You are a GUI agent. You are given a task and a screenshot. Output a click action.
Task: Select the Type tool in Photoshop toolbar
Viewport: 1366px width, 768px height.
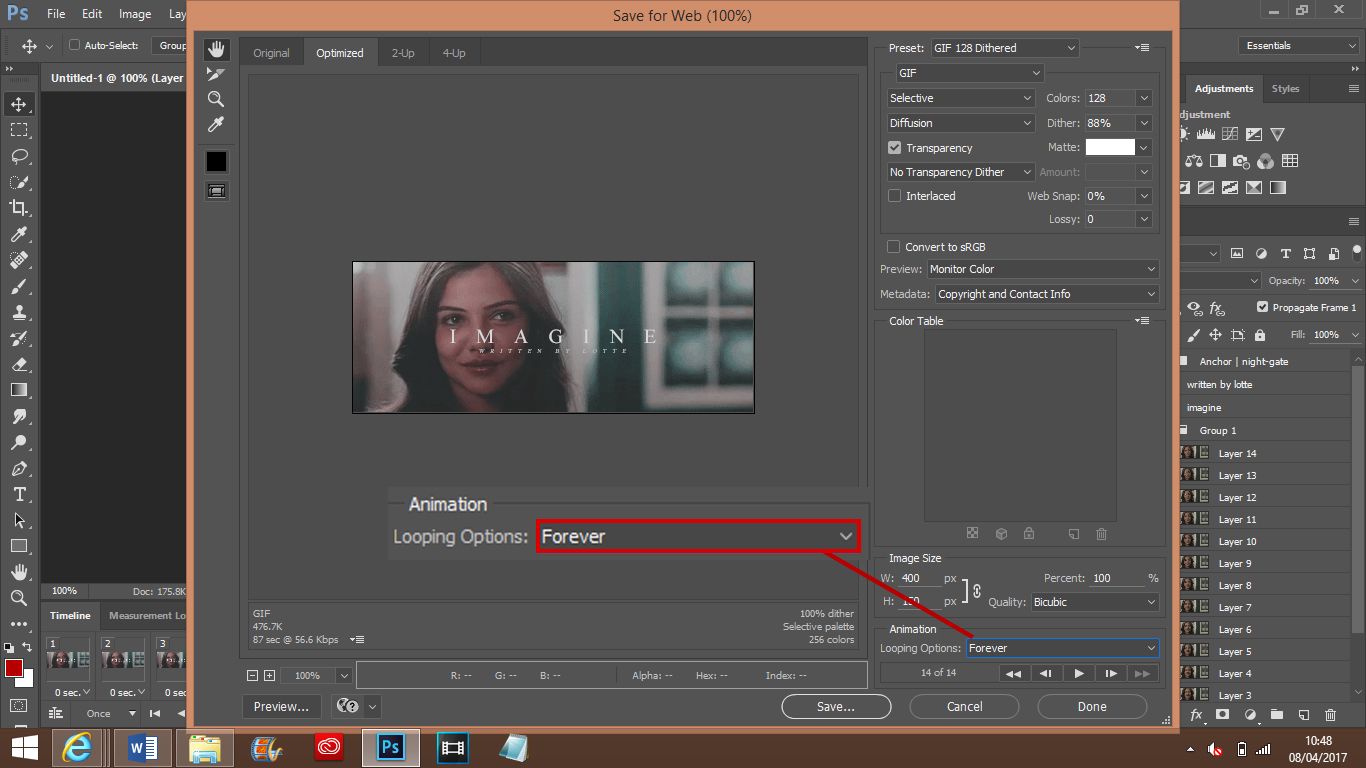coord(19,494)
